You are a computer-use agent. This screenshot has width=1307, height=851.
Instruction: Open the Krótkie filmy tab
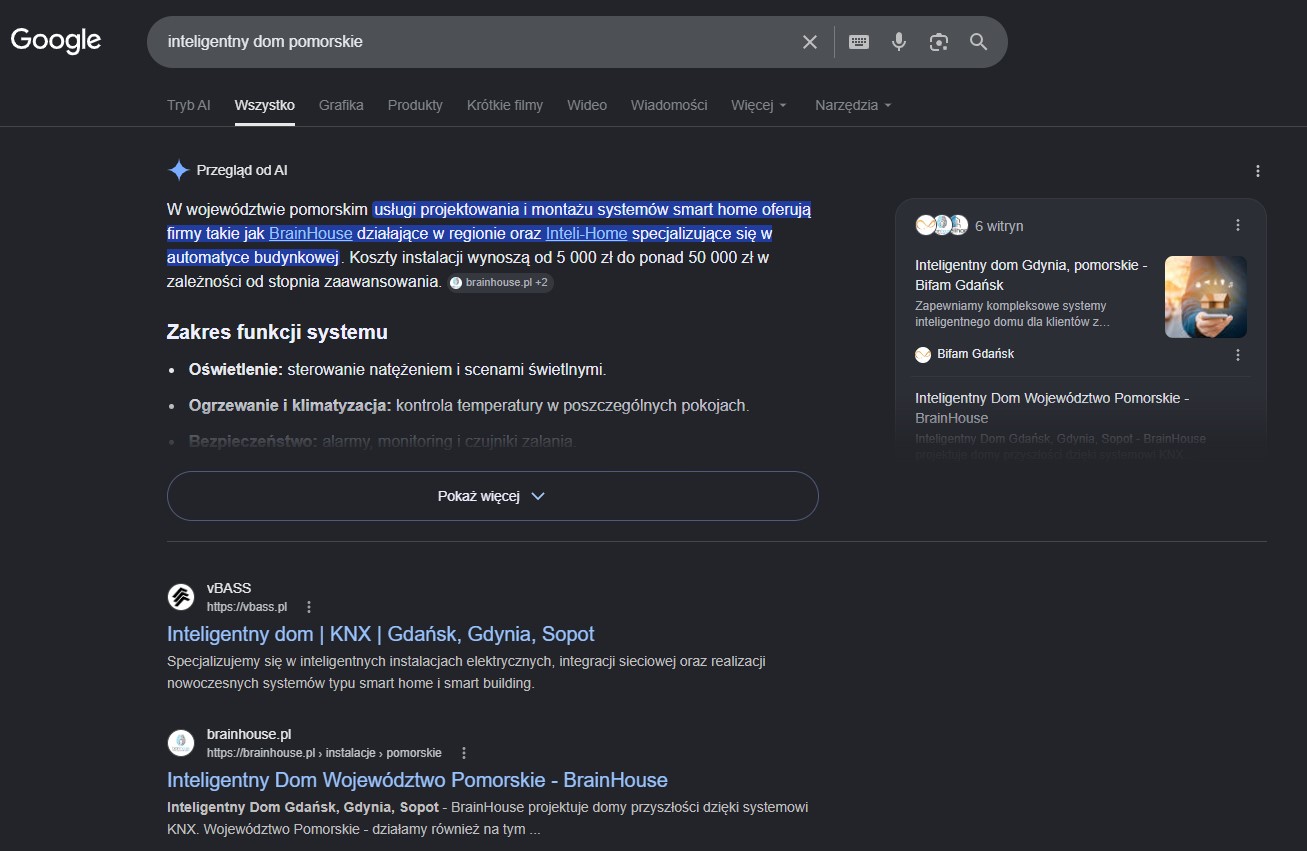click(505, 105)
